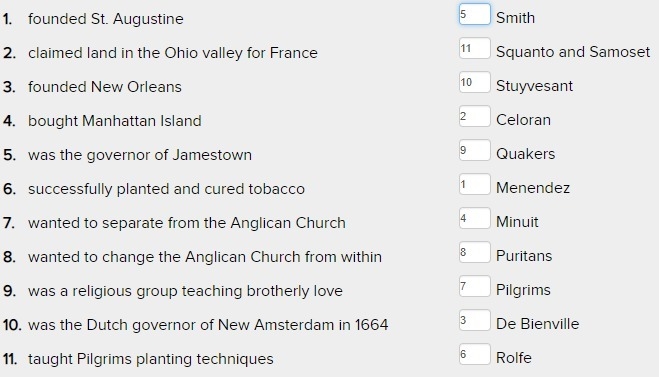Focus the answer field next to Minuit
Viewport: 659px width, 377px height.
pyautogui.click(x=474, y=219)
